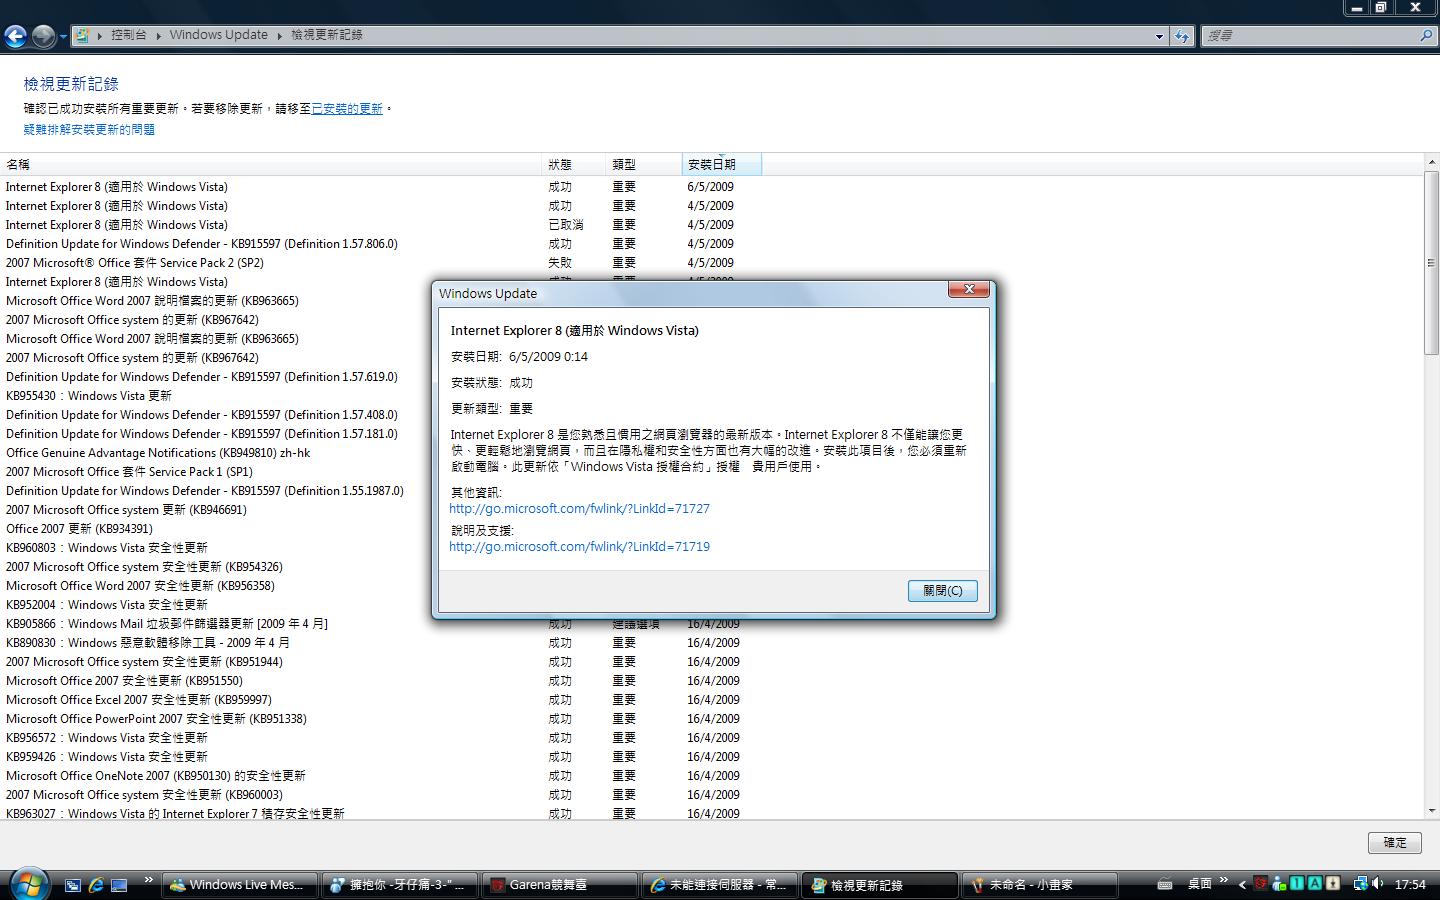Open LinkId=71727 more info link
This screenshot has height=900, width=1440.
coord(579,509)
